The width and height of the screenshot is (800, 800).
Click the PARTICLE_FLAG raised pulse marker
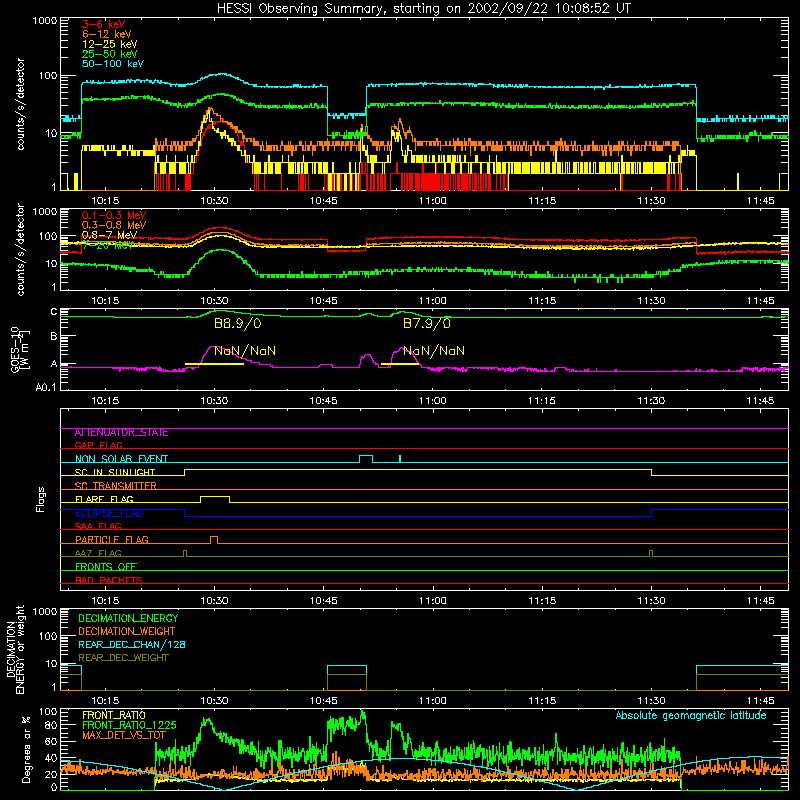point(214,540)
